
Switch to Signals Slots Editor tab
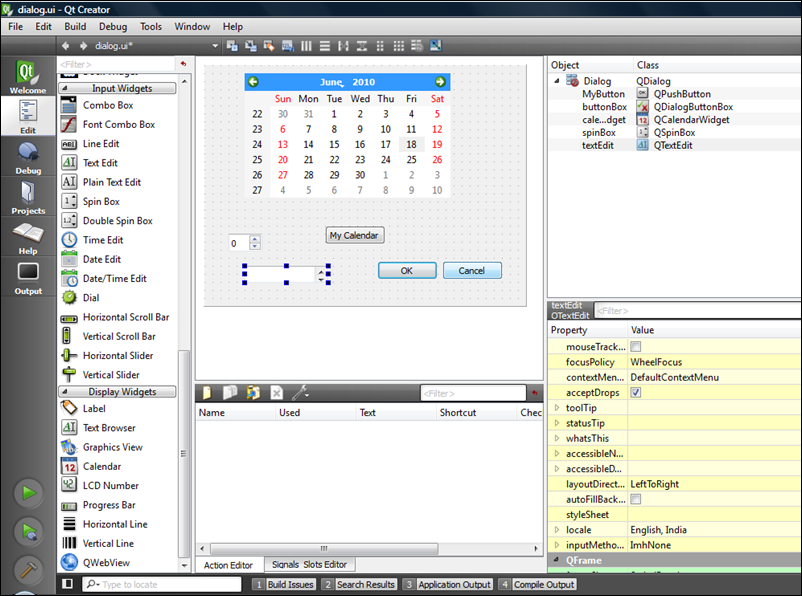click(309, 565)
